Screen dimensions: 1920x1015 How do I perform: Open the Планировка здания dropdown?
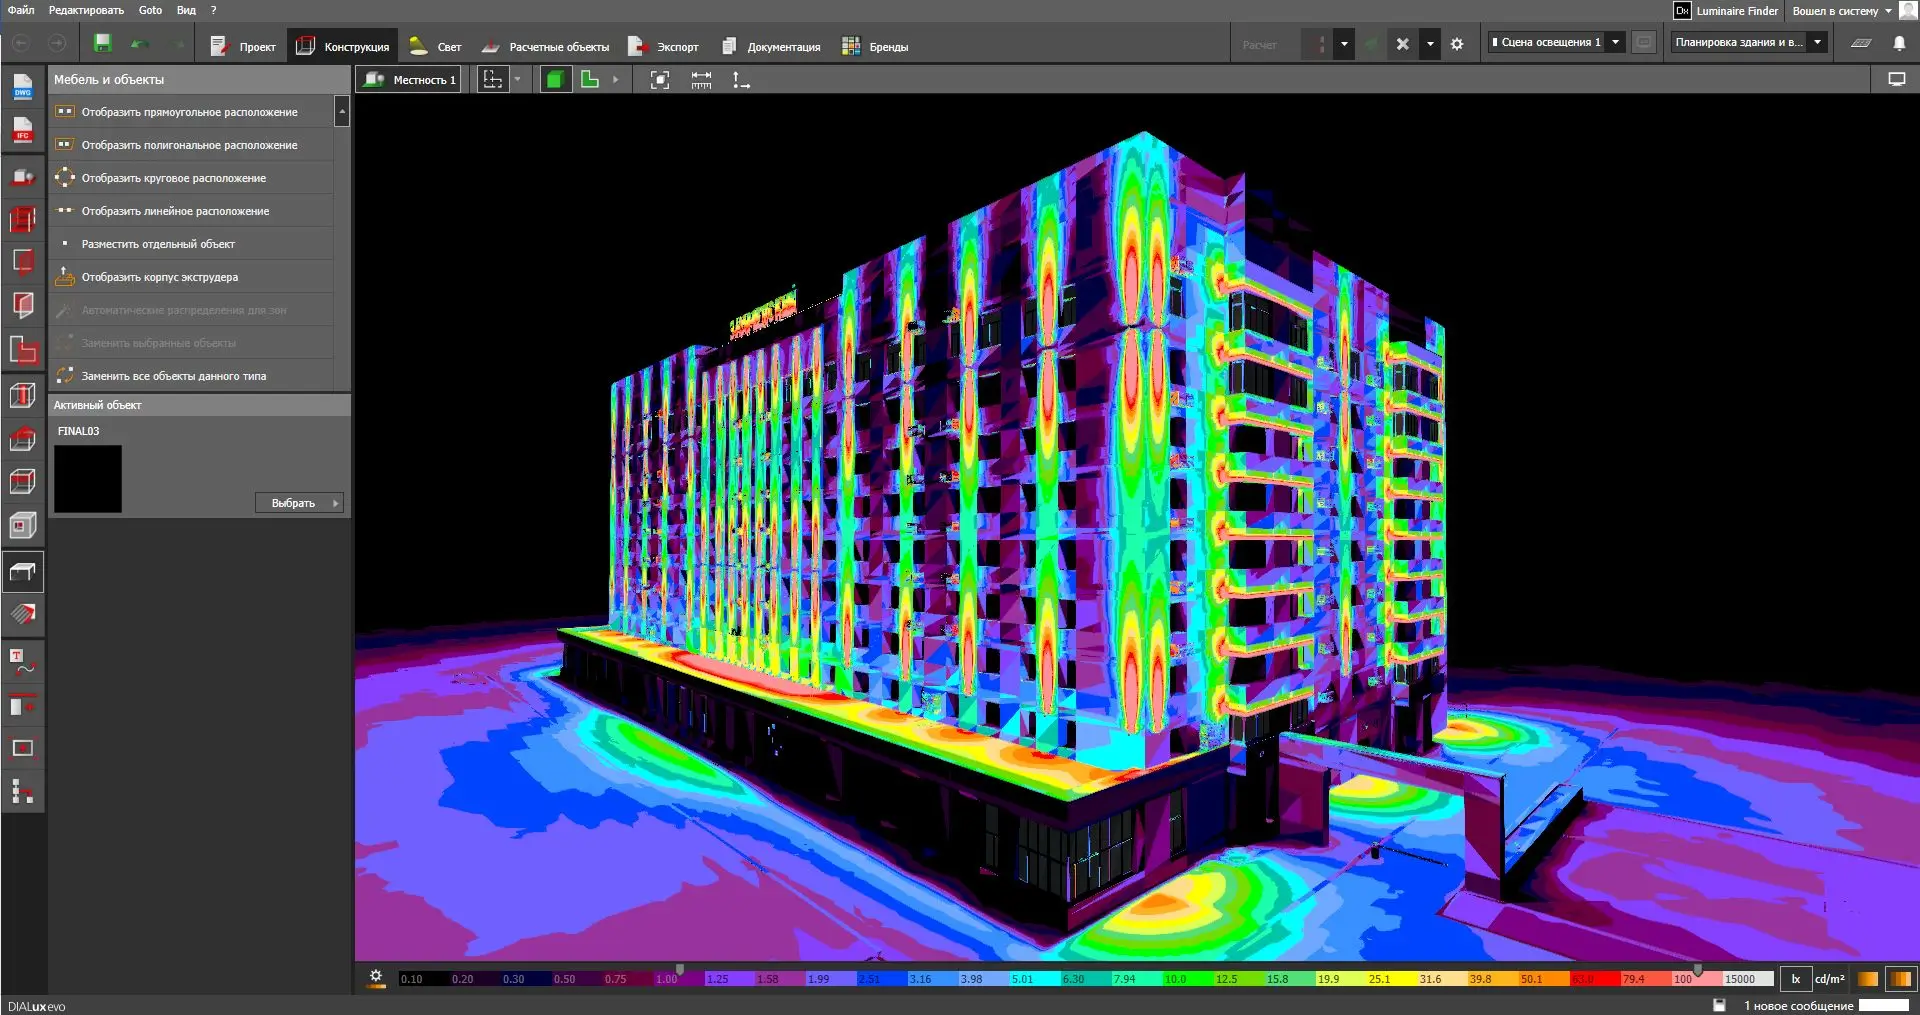[x=1817, y=42]
